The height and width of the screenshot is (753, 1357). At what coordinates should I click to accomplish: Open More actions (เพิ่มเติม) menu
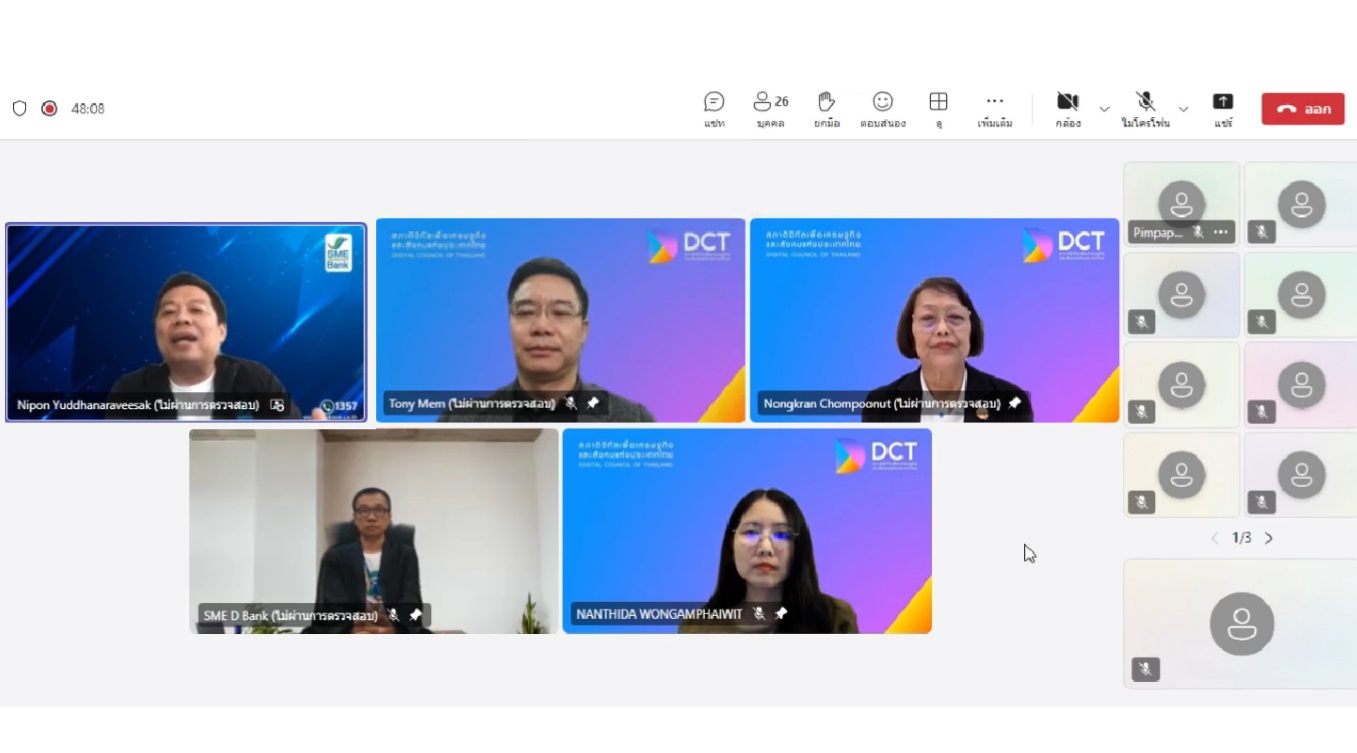tap(995, 109)
